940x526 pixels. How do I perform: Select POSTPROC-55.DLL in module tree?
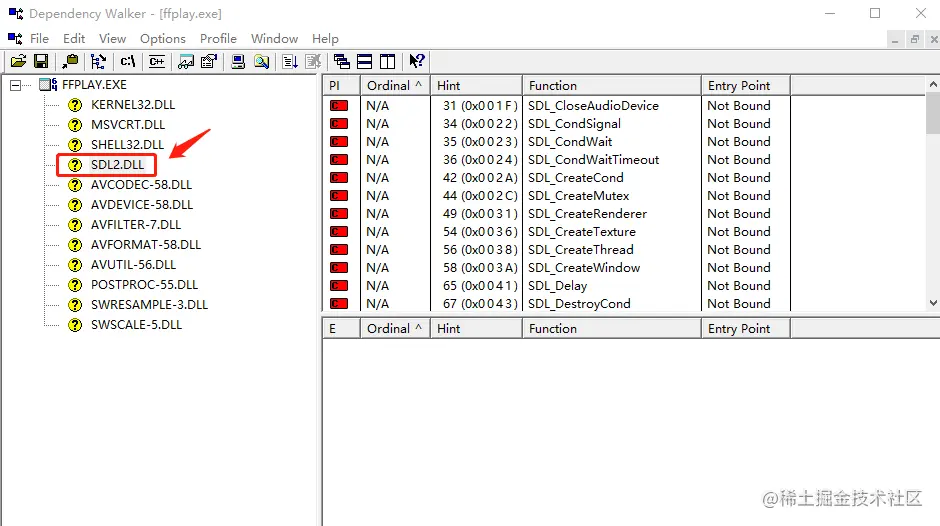click(144, 284)
